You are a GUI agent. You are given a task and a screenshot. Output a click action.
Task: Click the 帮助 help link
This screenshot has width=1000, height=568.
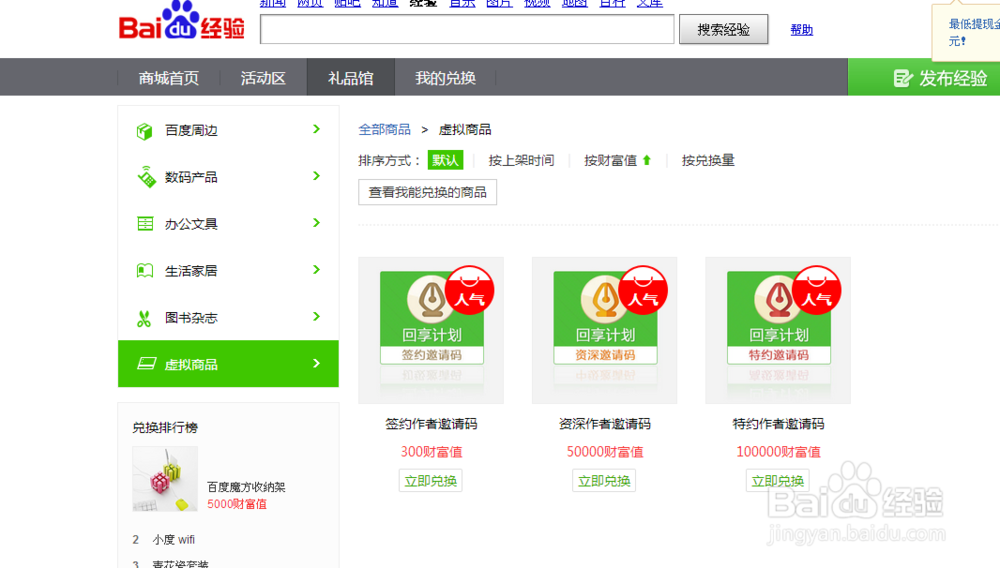(x=802, y=30)
